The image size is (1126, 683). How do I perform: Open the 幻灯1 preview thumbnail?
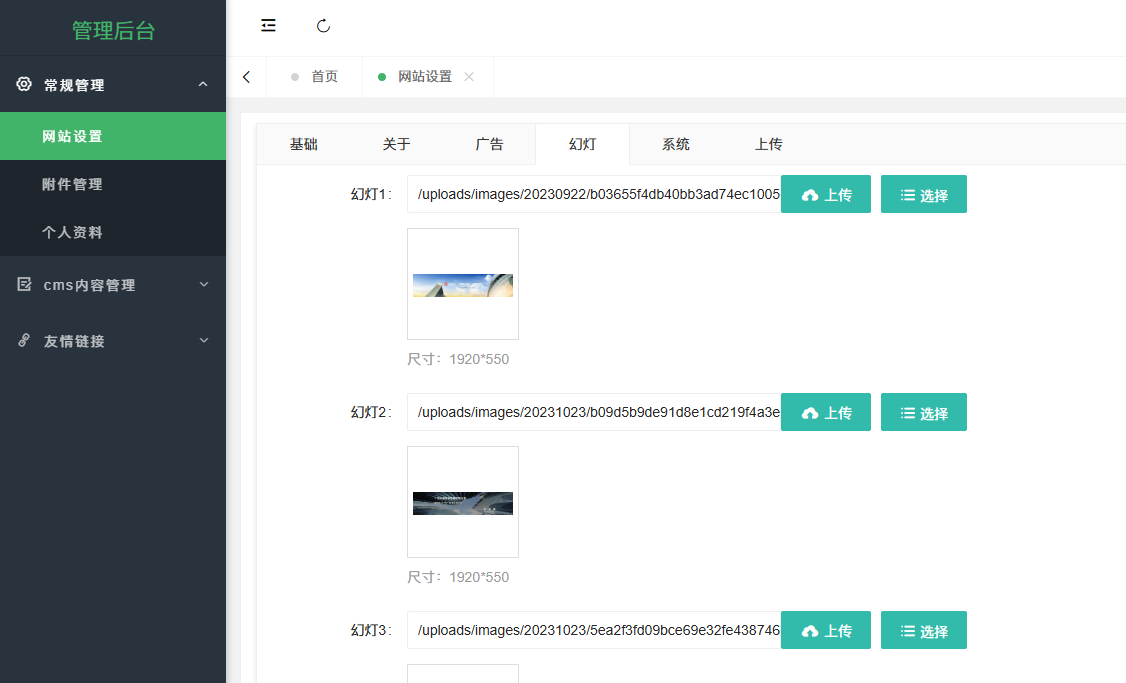462,284
